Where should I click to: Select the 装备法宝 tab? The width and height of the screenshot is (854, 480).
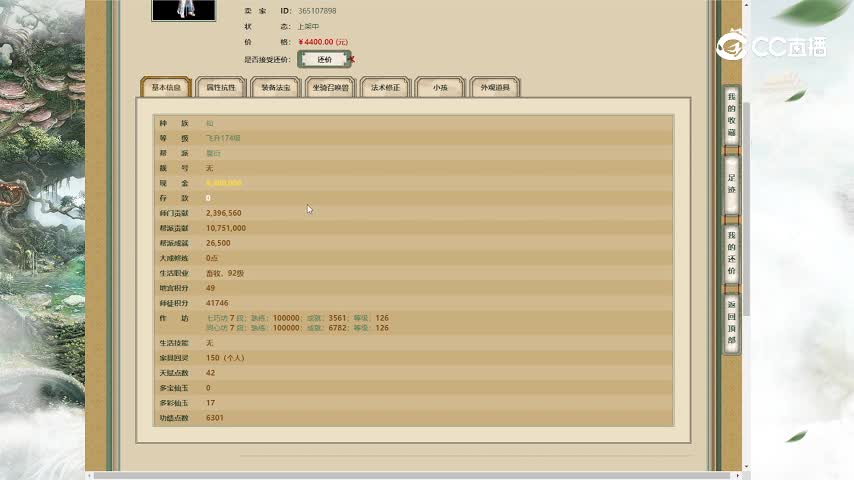(x=275, y=88)
